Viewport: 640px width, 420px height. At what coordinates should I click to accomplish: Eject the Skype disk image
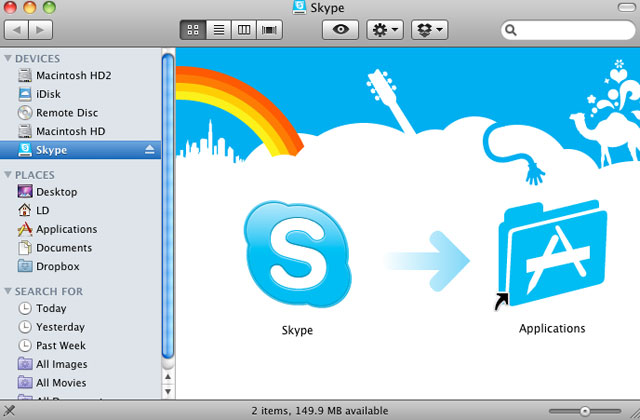pyautogui.click(x=150, y=150)
